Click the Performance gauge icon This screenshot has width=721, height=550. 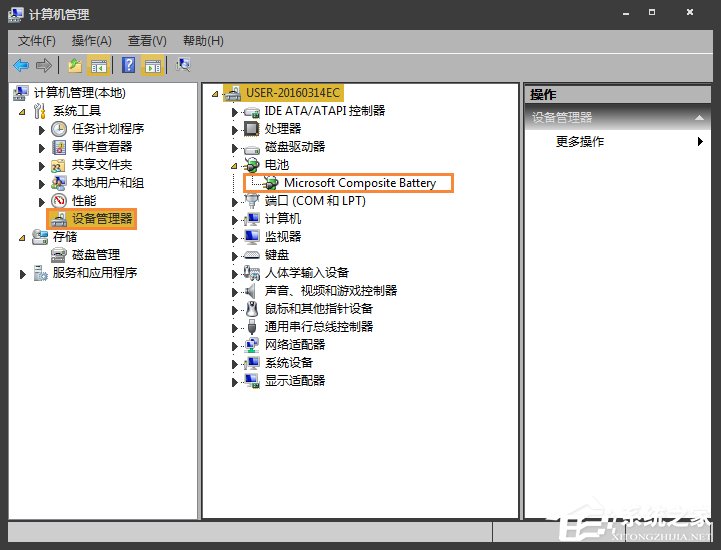tap(59, 201)
